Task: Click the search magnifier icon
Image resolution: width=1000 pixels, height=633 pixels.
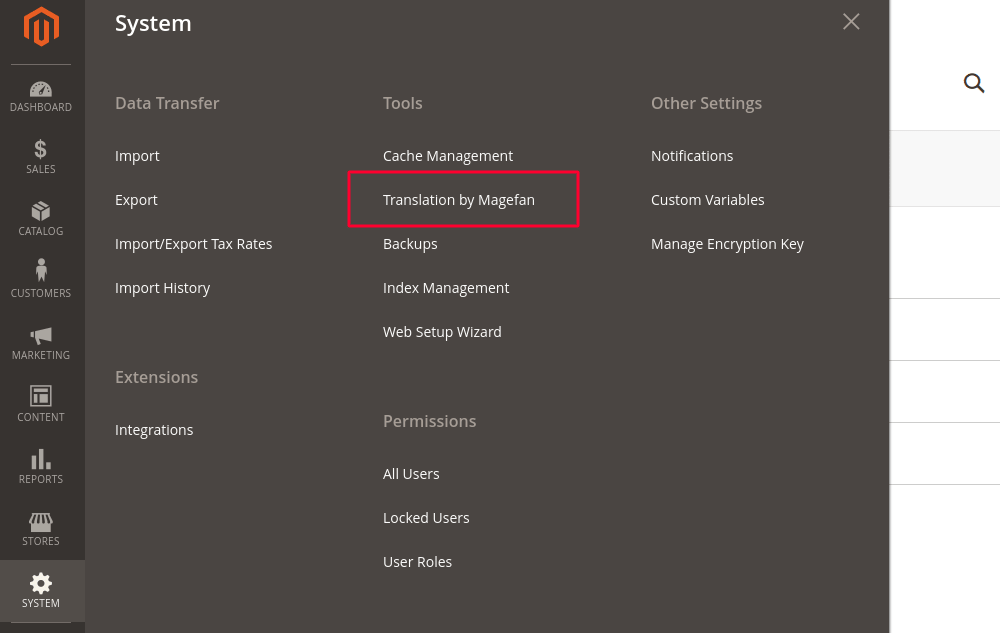Action: pos(974,83)
